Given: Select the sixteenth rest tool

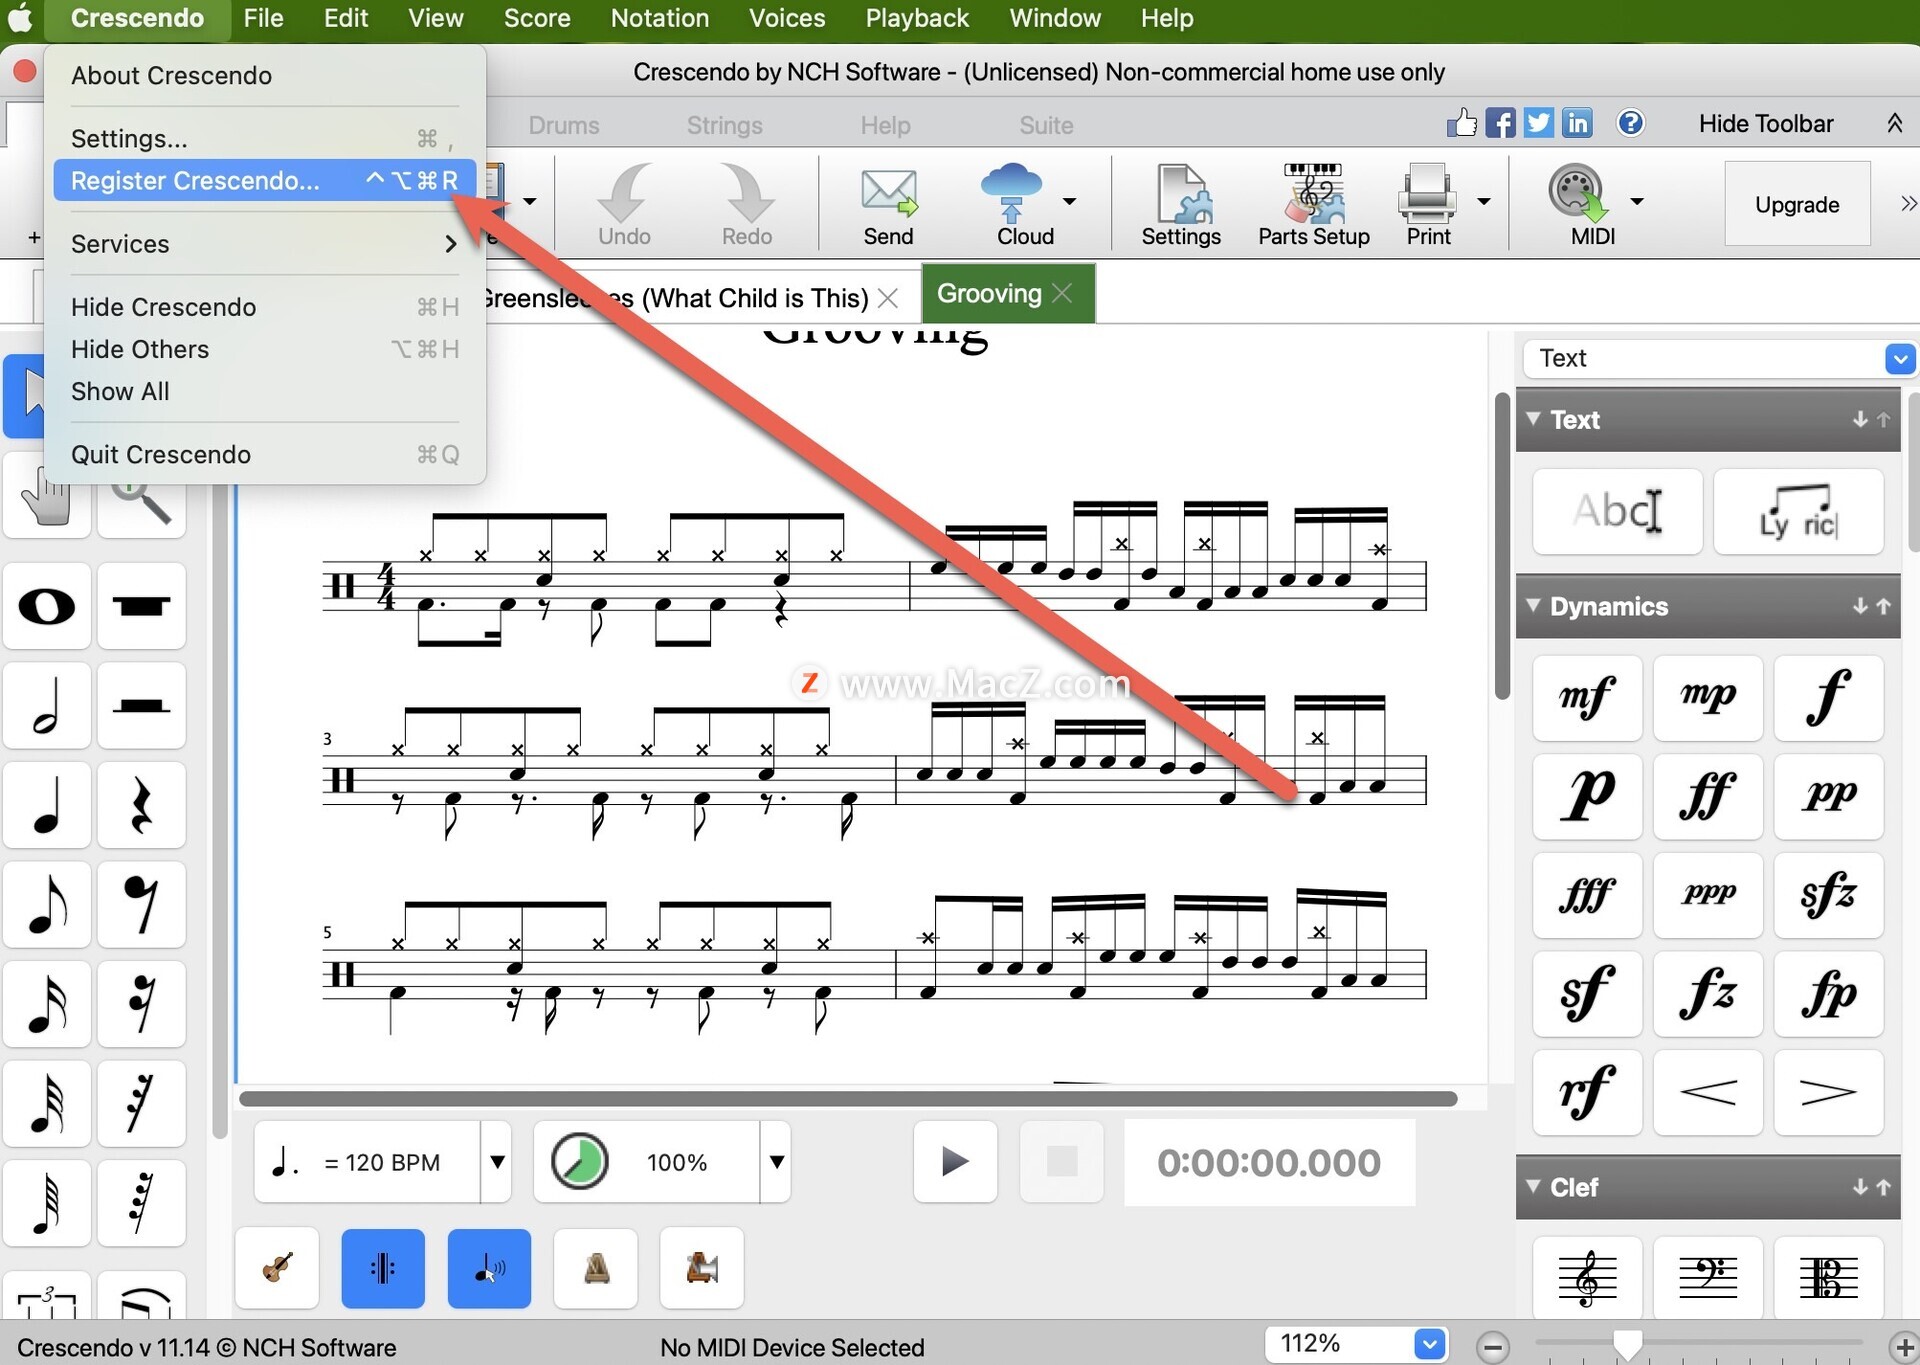Looking at the screenshot, I should 141,1004.
